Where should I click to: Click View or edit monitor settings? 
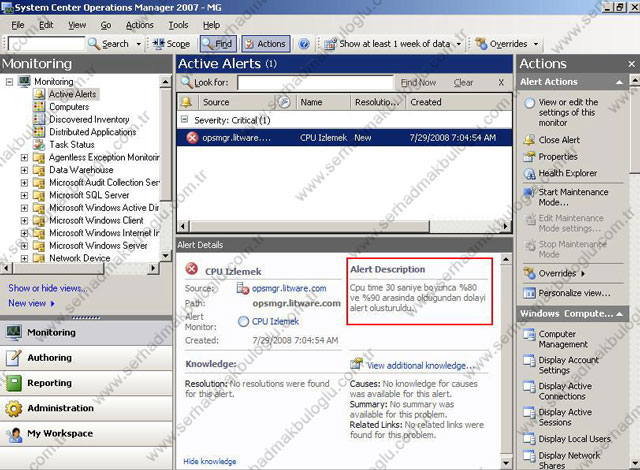(x=568, y=112)
